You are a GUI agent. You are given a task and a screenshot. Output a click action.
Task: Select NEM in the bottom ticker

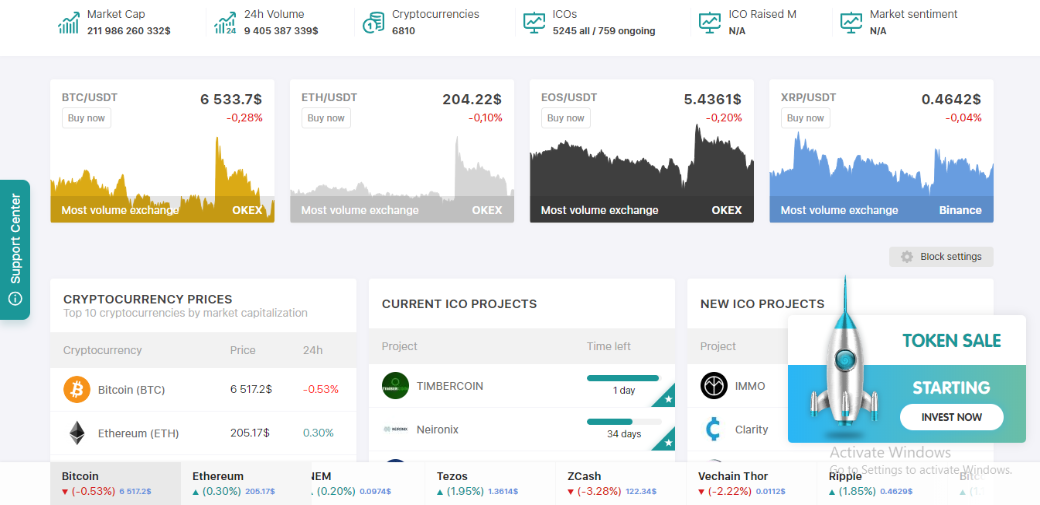368,483
